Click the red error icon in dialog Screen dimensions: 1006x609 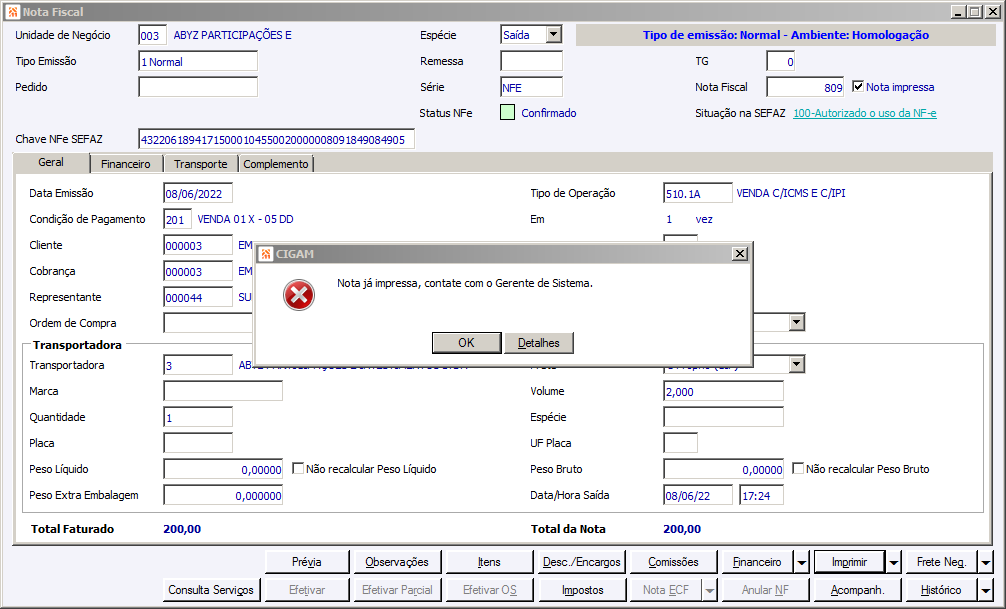299,295
